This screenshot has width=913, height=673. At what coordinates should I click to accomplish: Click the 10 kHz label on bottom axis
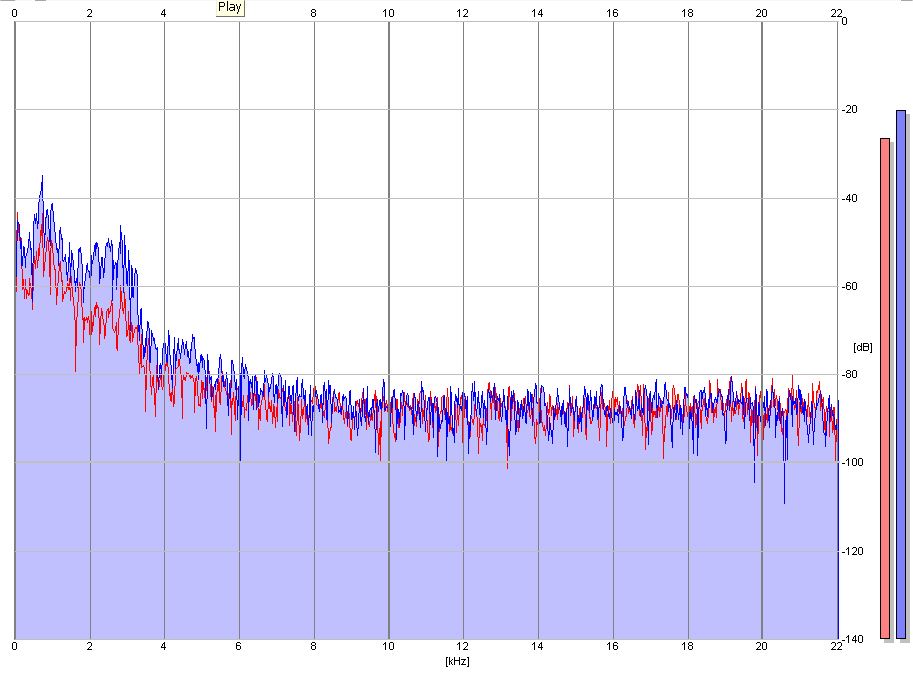tap(388, 648)
